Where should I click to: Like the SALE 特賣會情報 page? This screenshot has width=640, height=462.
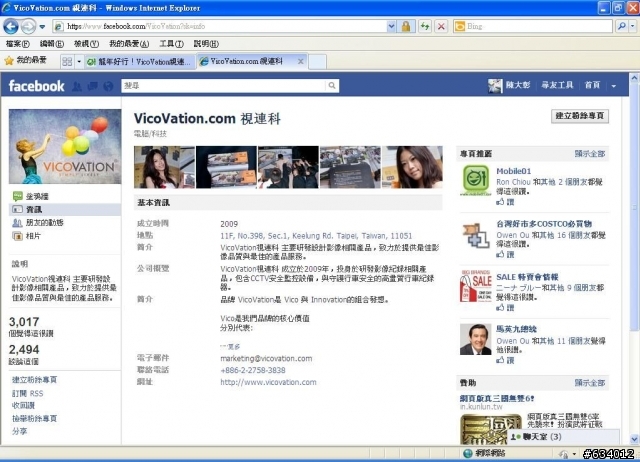506,308
